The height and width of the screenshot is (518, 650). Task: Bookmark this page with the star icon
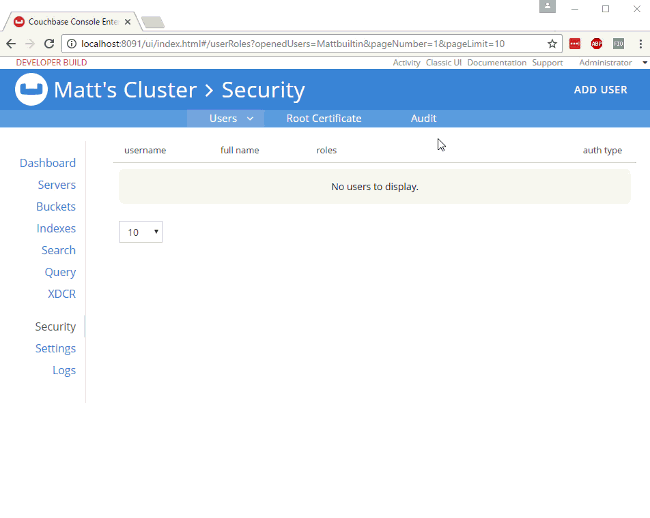pyautogui.click(x=552, y=44)
